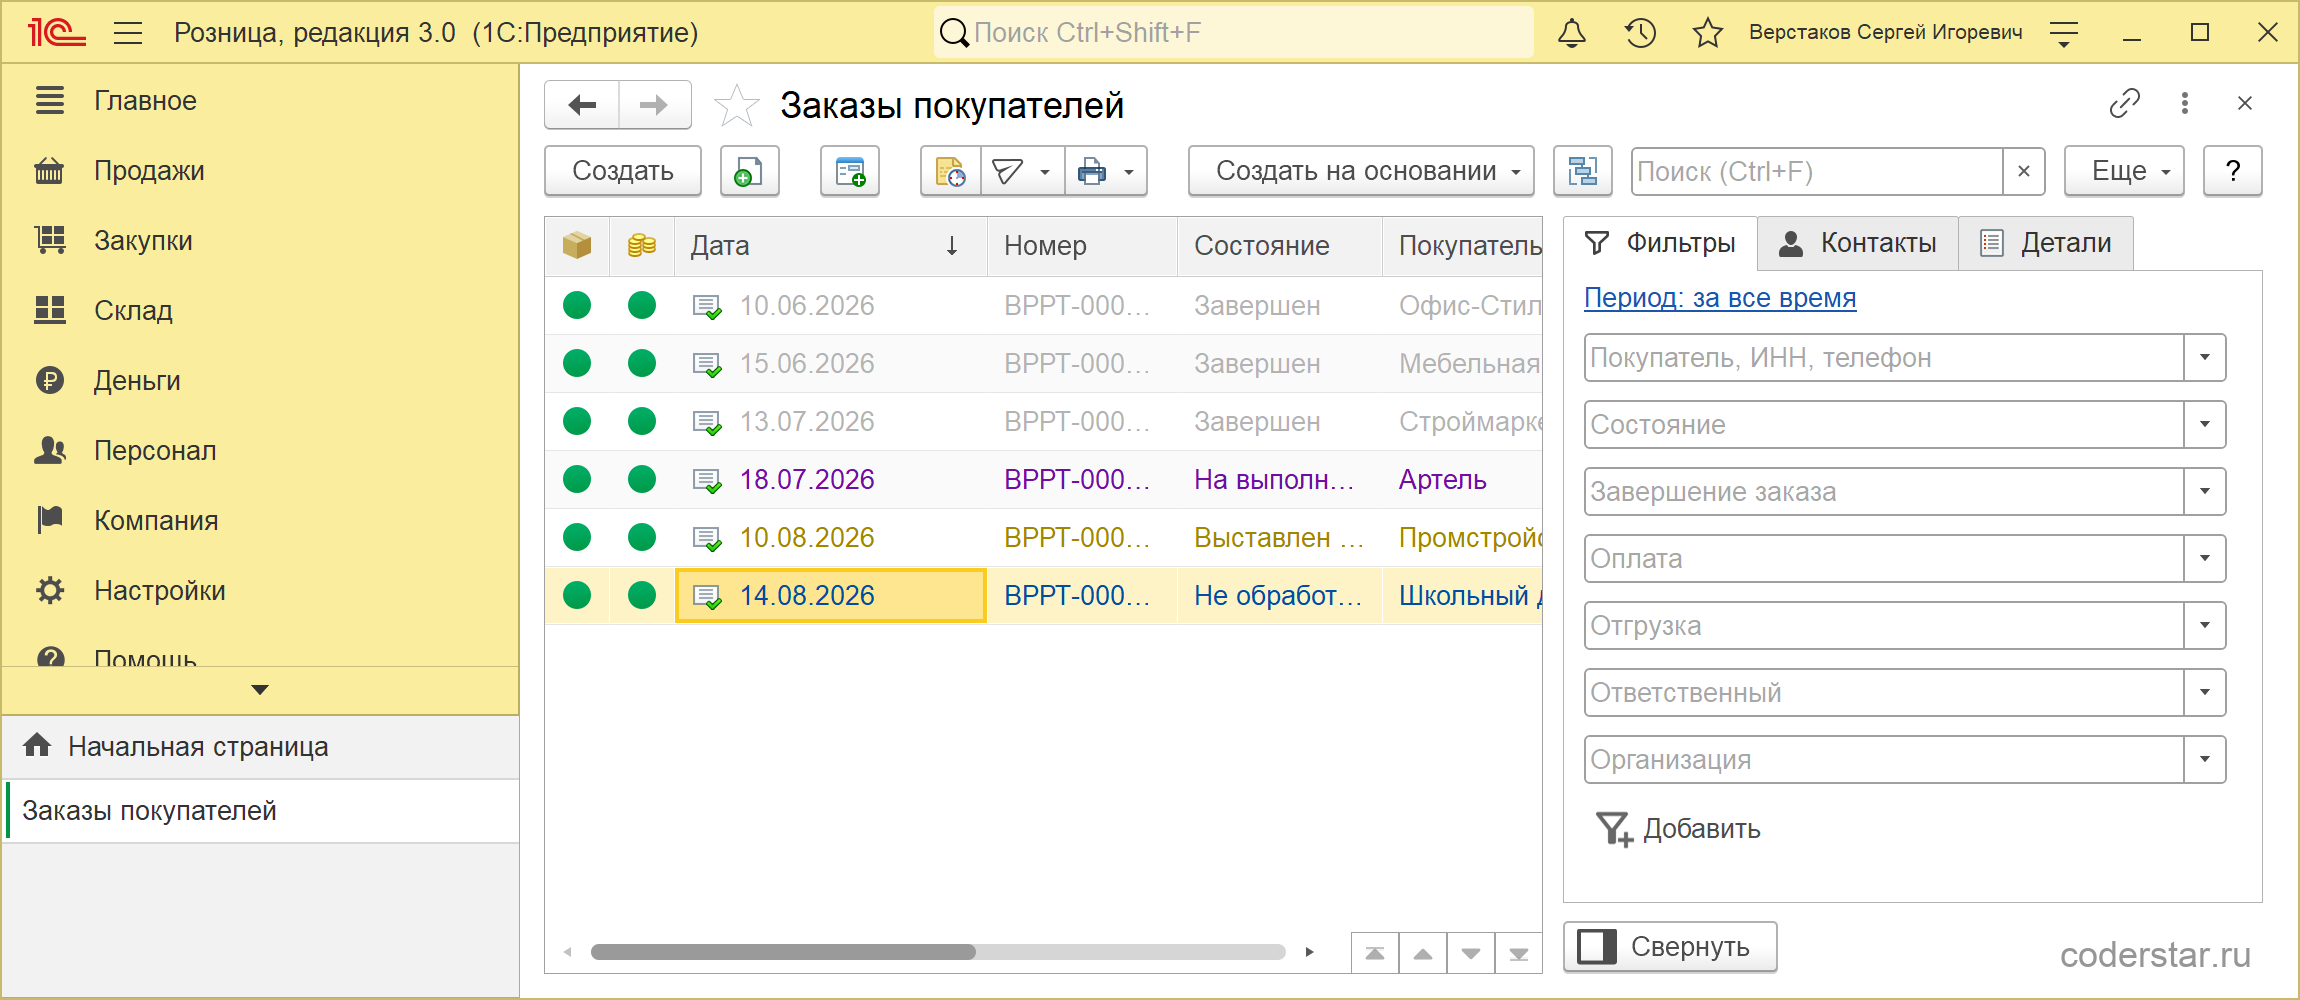Click the box column header icon
Screen dimensions: 2300x1000
point(577,245)
